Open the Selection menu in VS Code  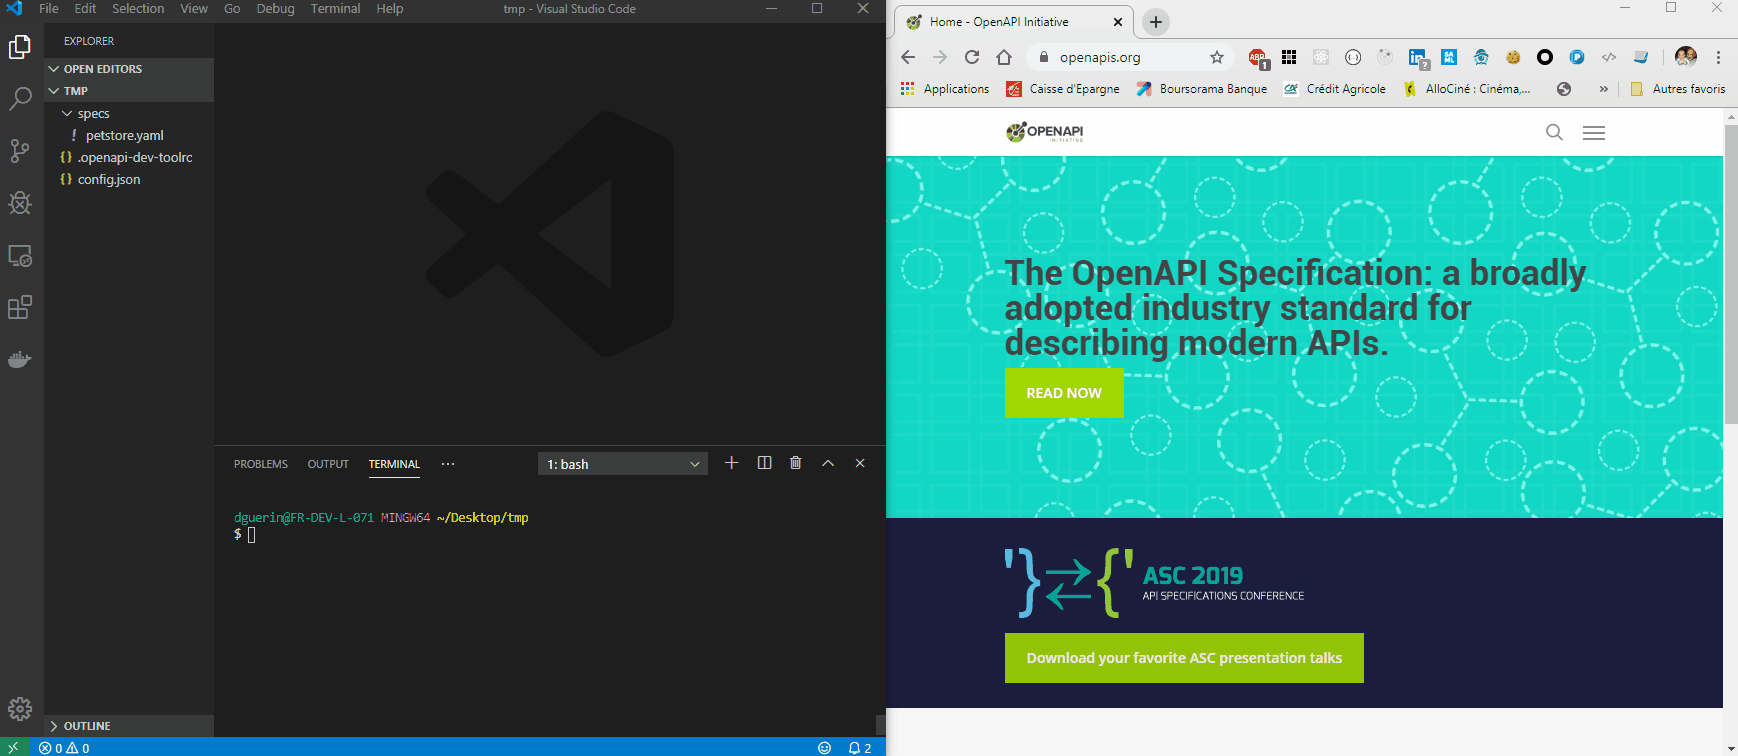(x=138, y=9)
